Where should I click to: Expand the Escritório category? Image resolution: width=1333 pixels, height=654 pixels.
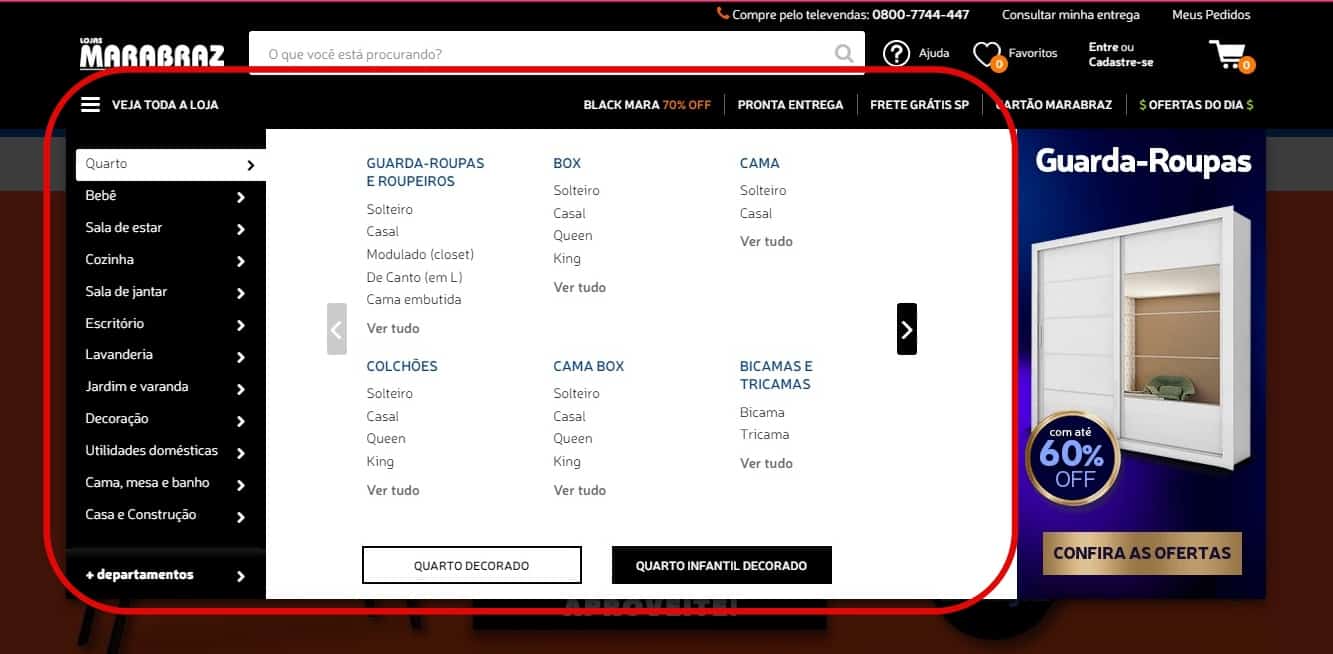click(x=165, y=324)
